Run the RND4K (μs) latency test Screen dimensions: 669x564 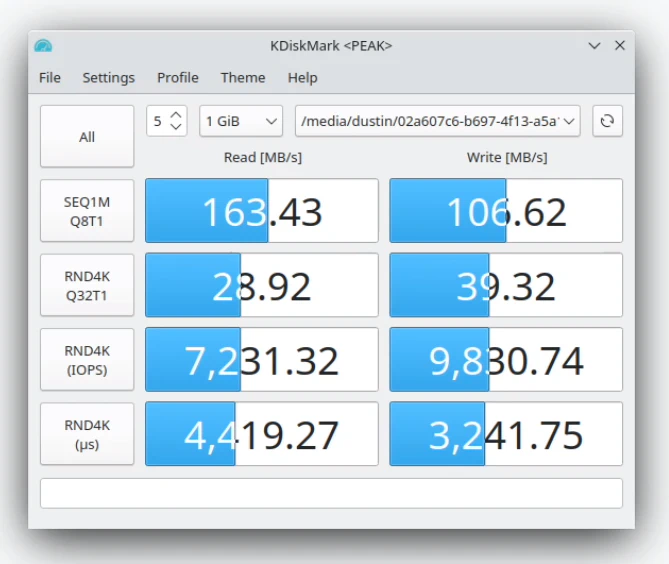(x=87, y=434)
